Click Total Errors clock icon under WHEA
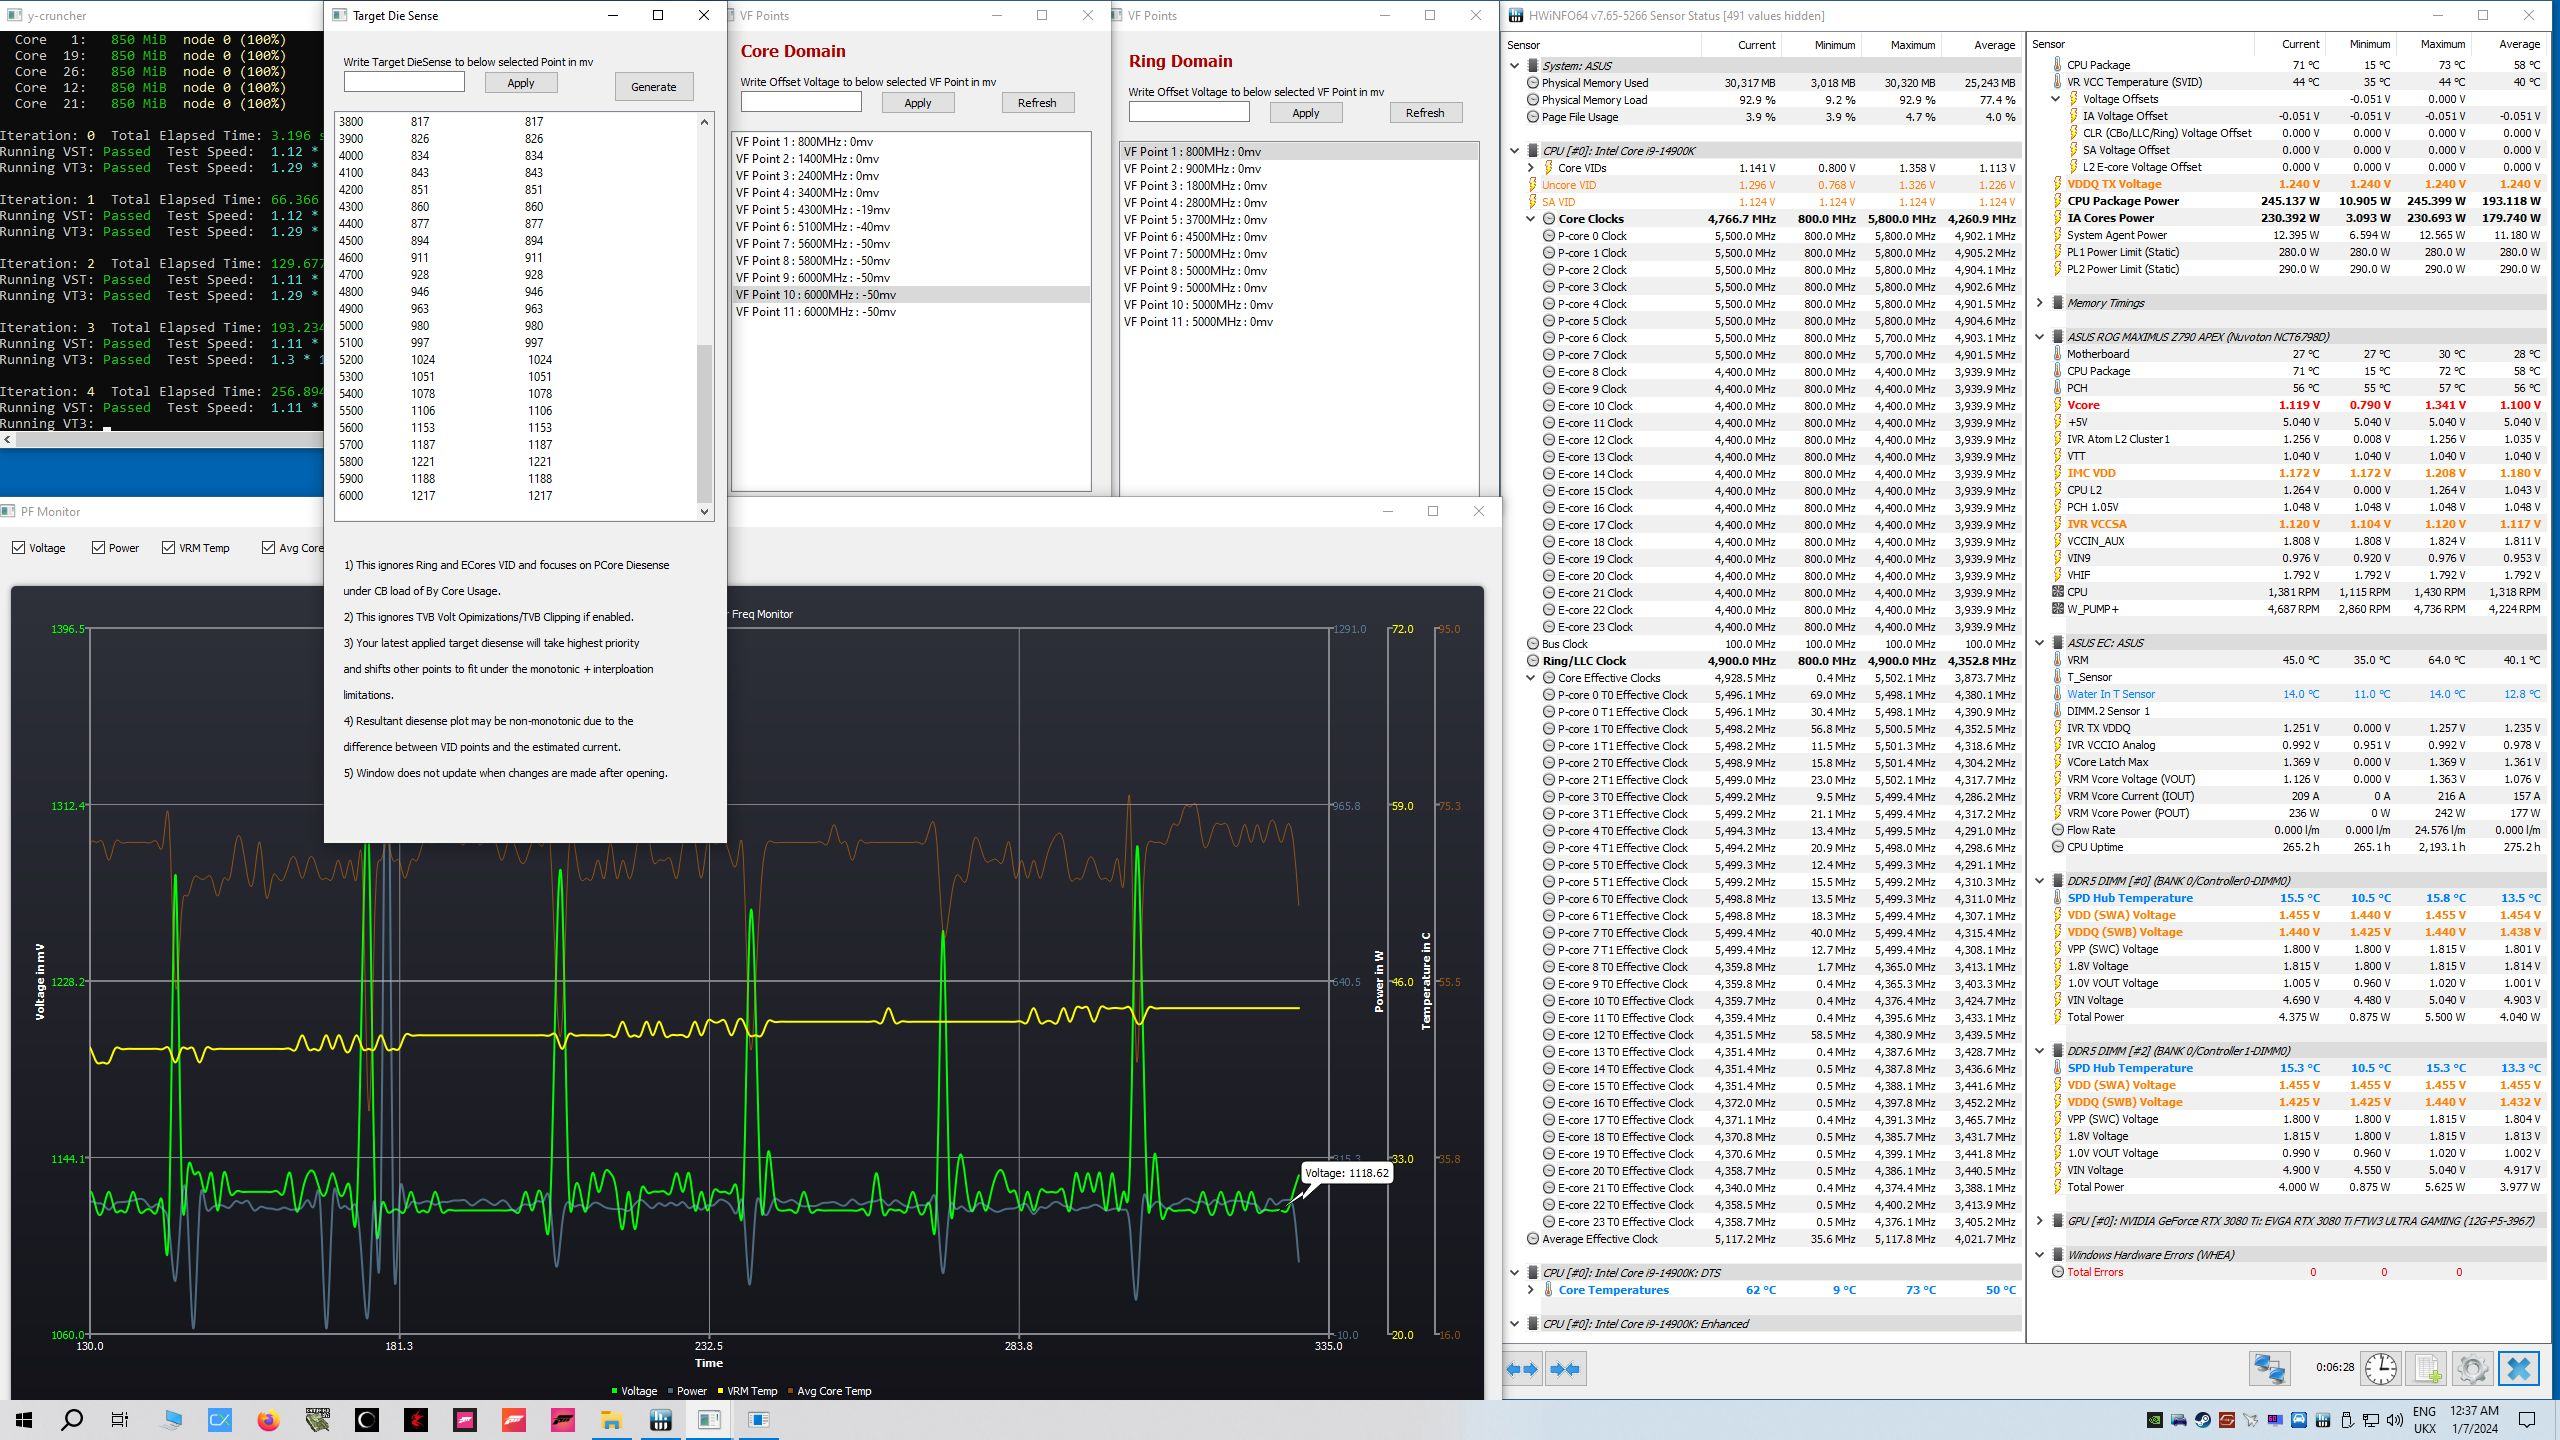The width and height of the screenshot is (2560, 1440). (x=2057, y=1272)
